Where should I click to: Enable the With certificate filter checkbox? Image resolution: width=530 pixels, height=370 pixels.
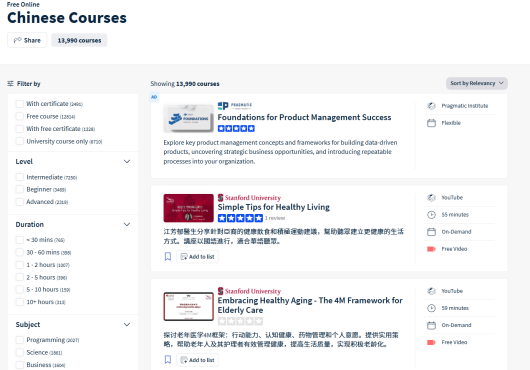pos(20,104)
